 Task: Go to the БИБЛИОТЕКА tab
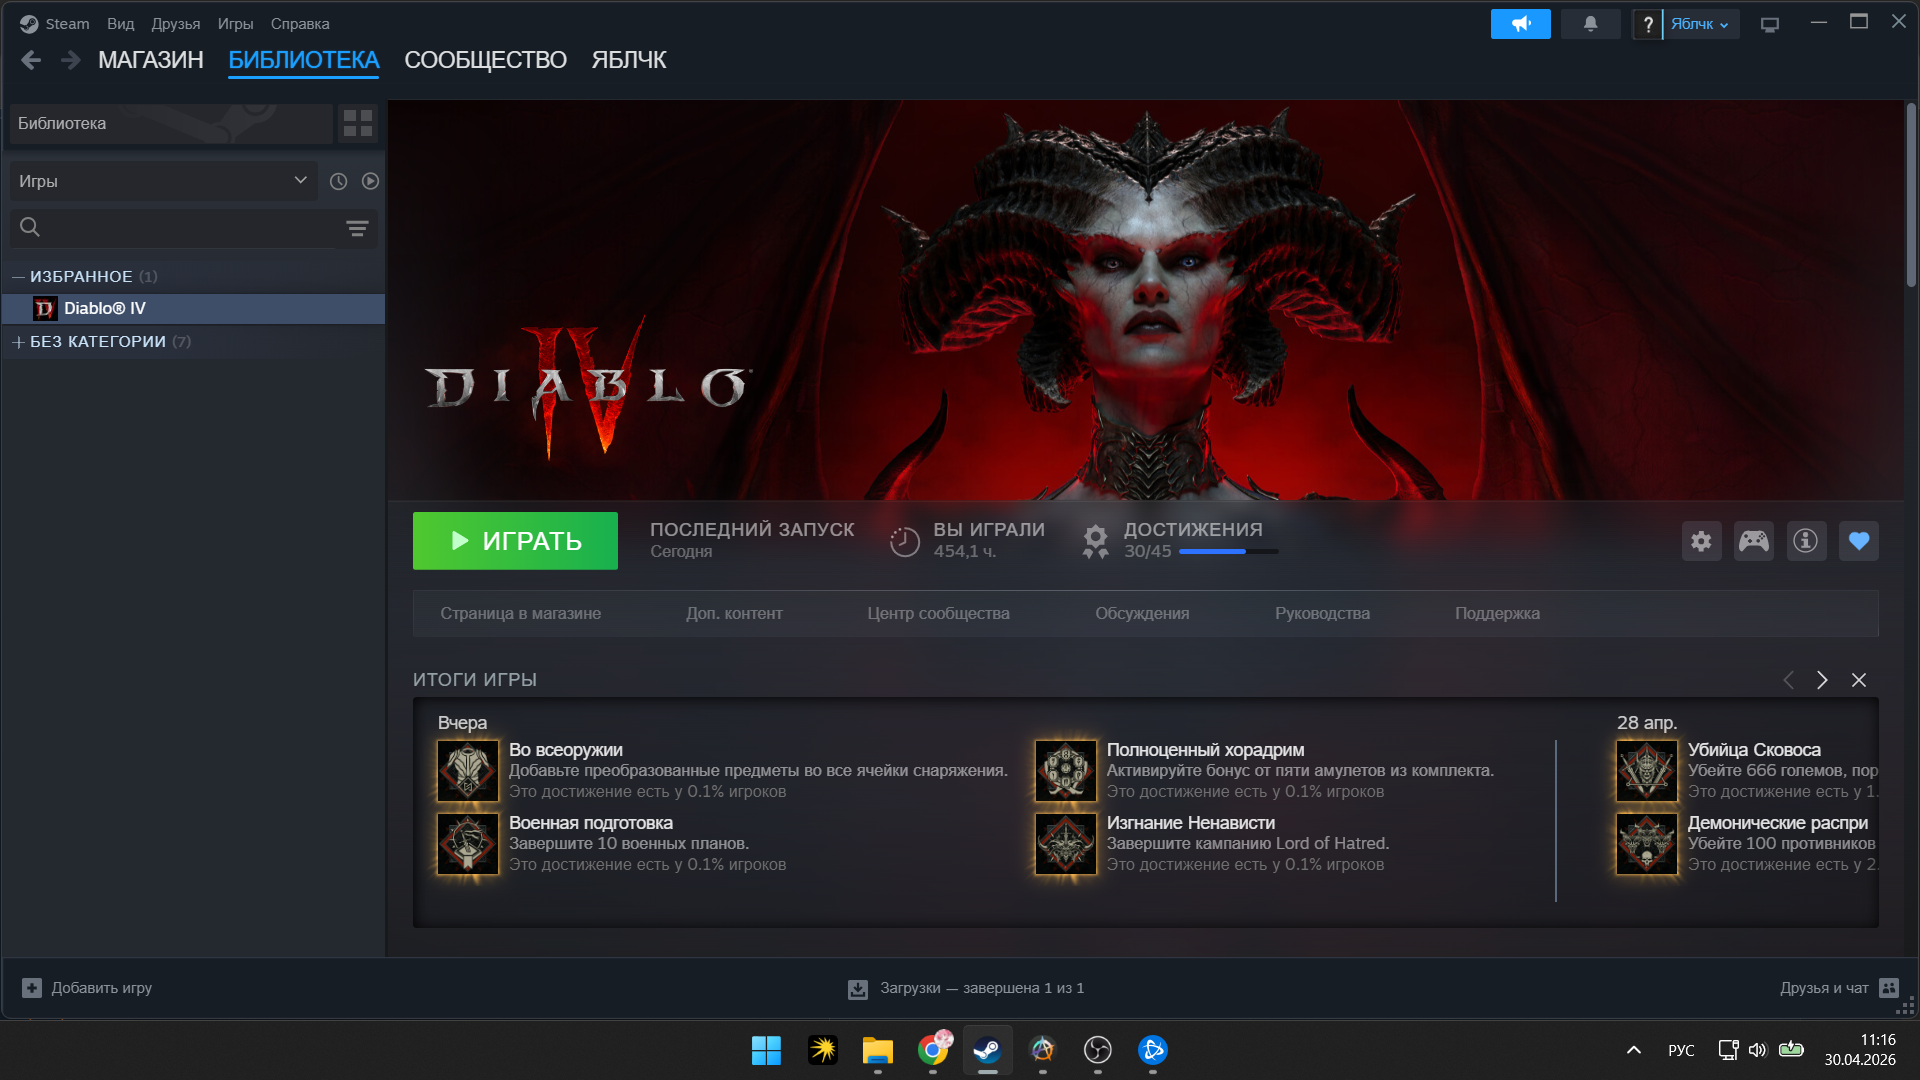tap(304, 60)
